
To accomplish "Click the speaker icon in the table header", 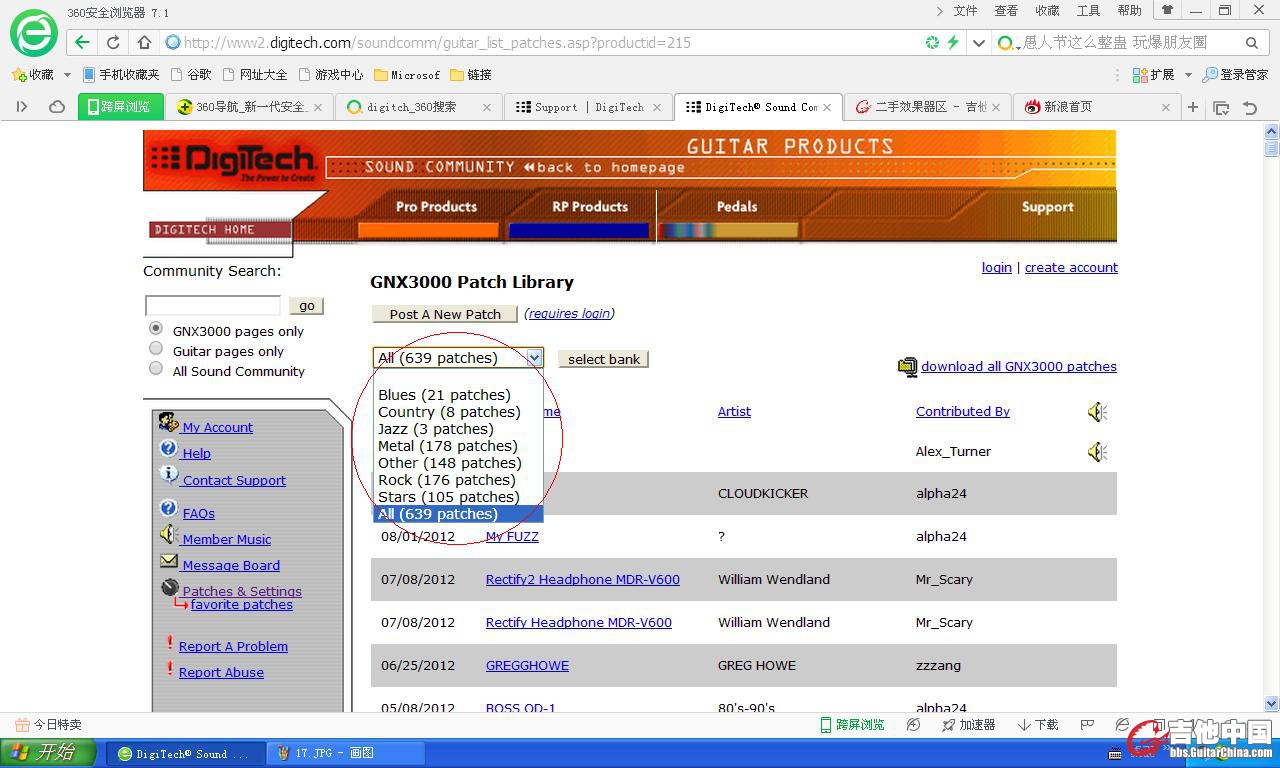I will [x=1097, y=412].
